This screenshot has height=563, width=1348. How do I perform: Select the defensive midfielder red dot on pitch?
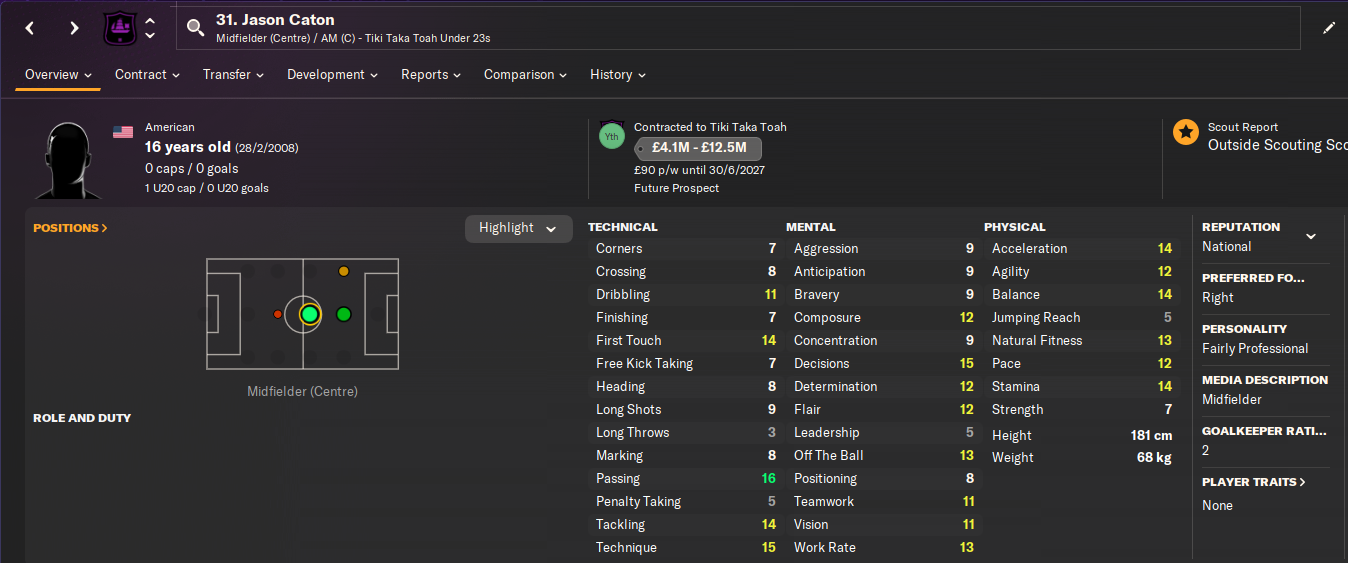[x=277, y=315]
